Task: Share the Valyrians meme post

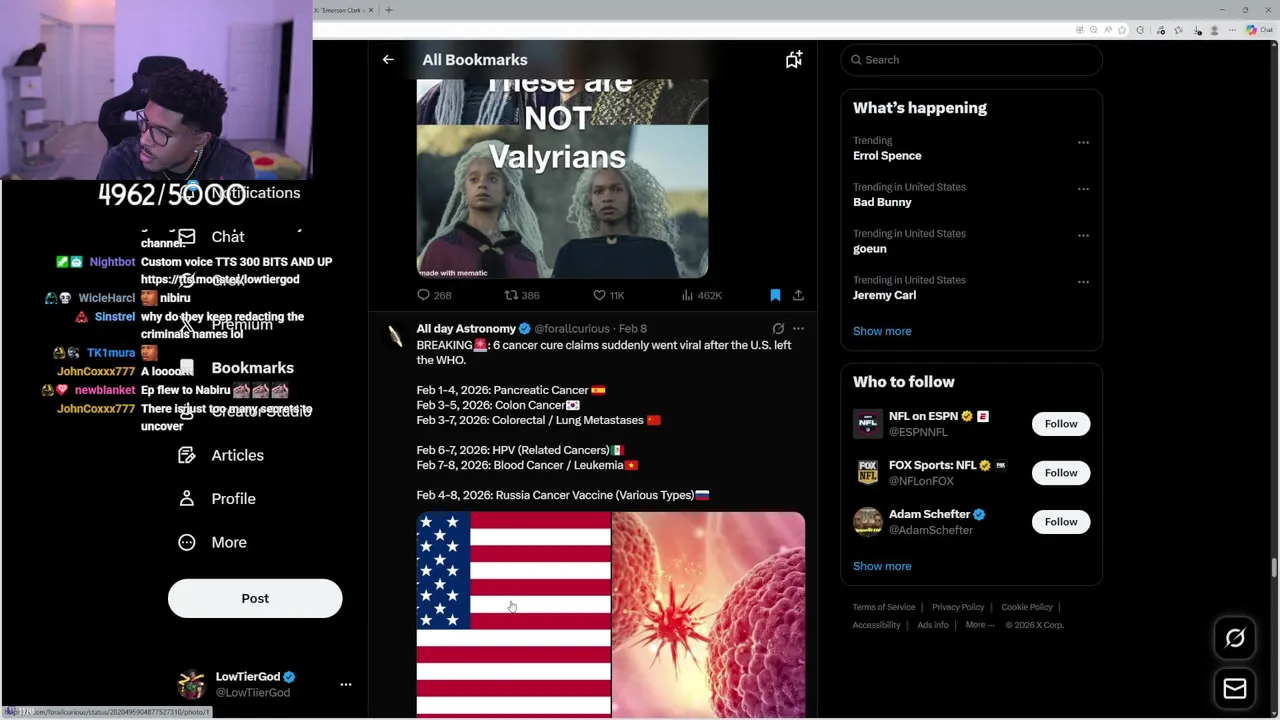Action: [798, 295]
